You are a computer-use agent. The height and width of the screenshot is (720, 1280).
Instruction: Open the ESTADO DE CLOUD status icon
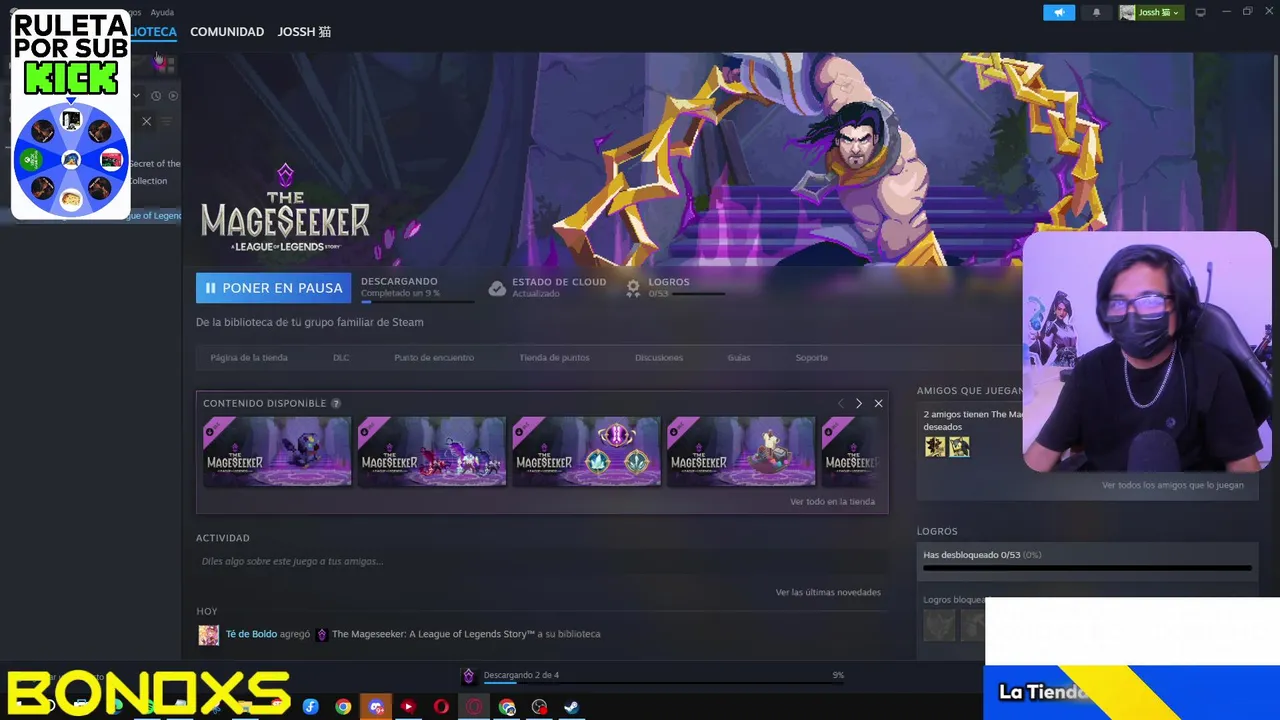pos(497,288)
